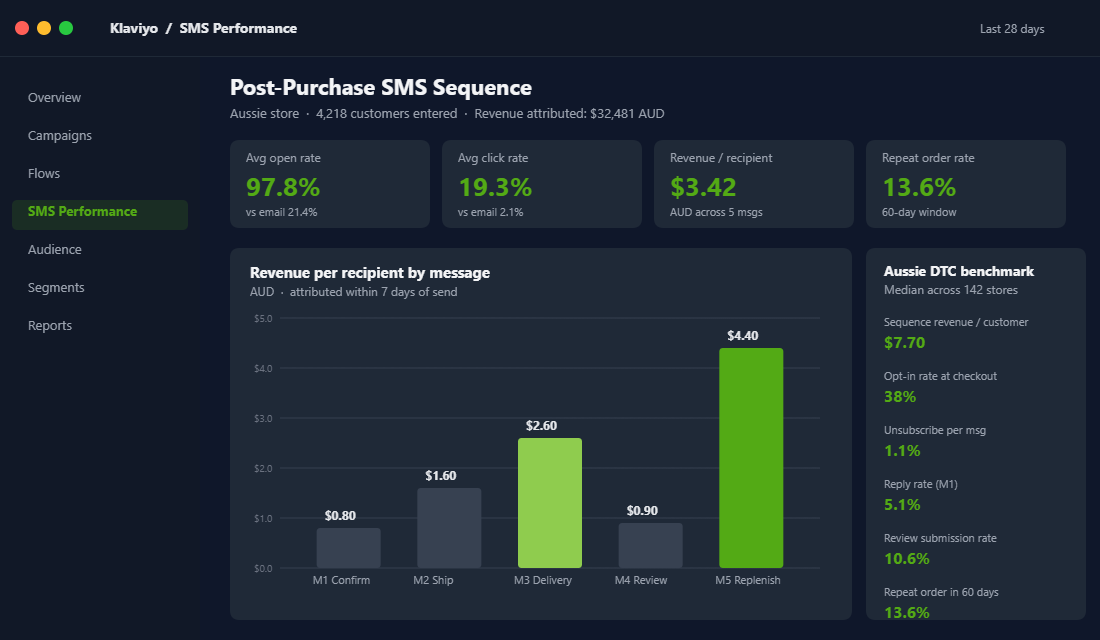Click 'Repeat order in 60 days' label
1100x640 pixels.
(941, 592)
